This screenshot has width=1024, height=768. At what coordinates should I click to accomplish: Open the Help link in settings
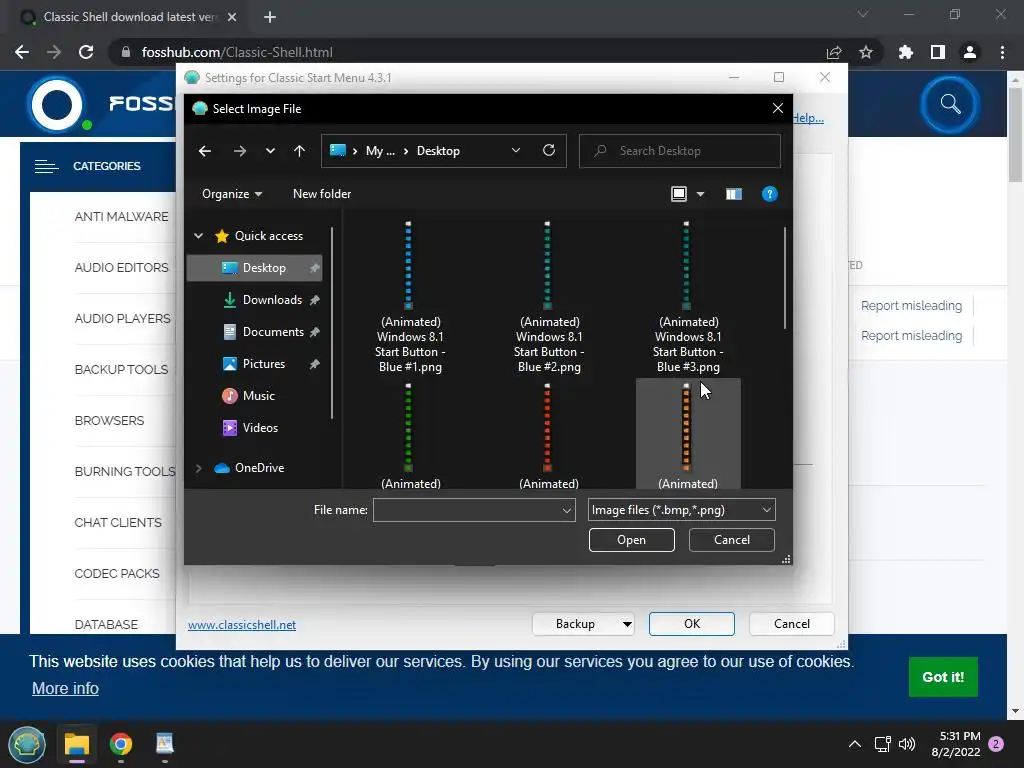coord(808,118)
